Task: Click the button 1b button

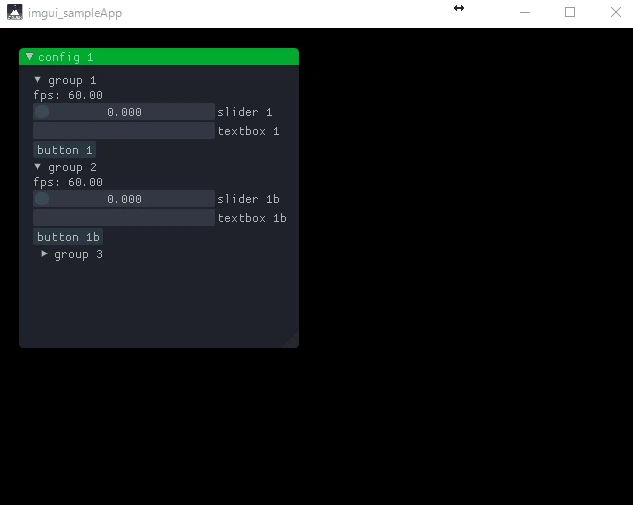Action: (x=68, y=237)
